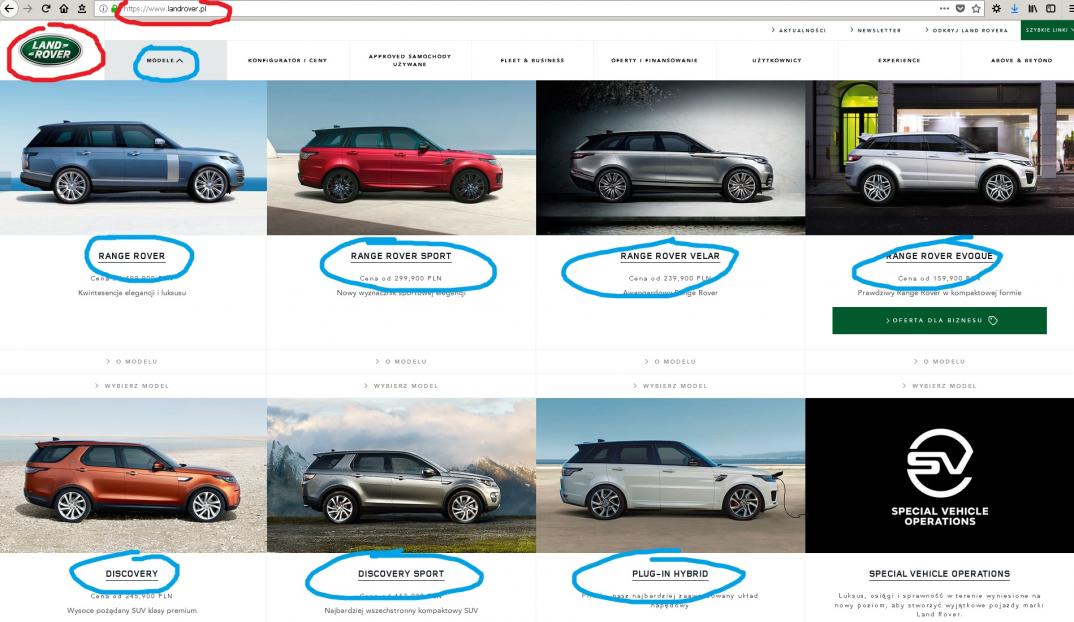This screenshot has height=622, width=1074.
Task: Click Wybierz Model under Range Rover Sport
Action: 401,386
